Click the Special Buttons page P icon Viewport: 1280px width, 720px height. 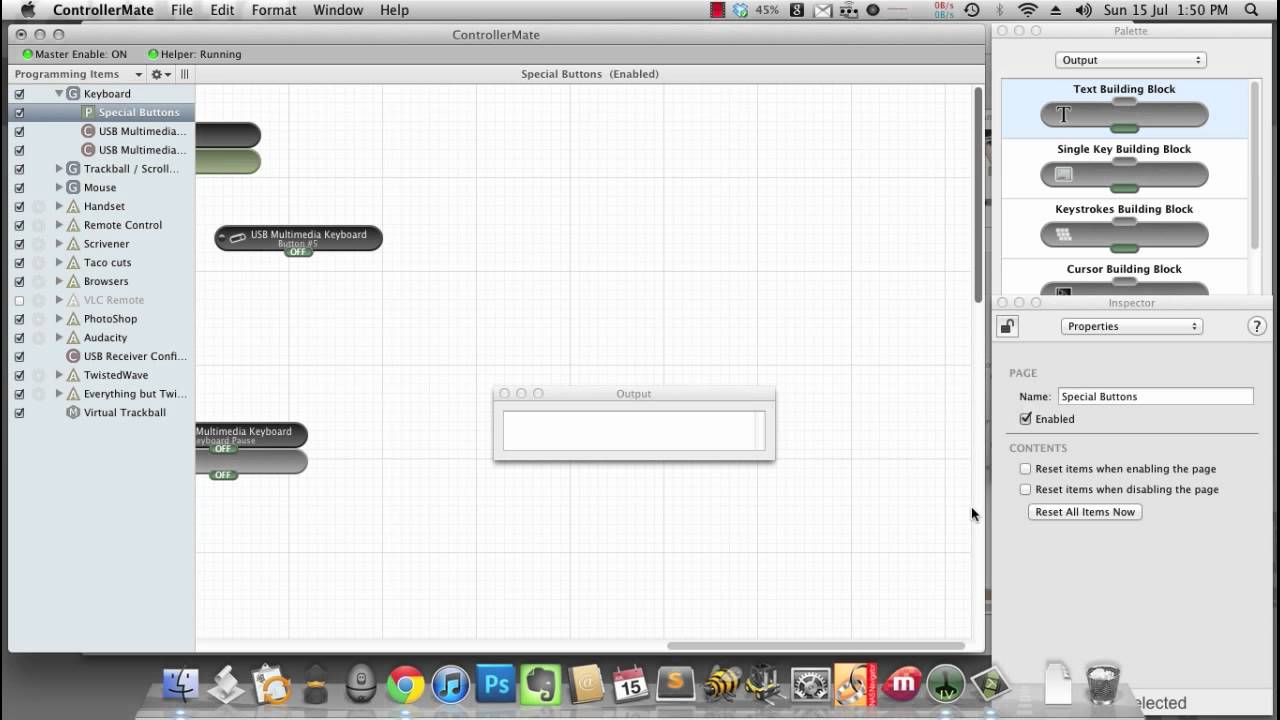(88, 112)
